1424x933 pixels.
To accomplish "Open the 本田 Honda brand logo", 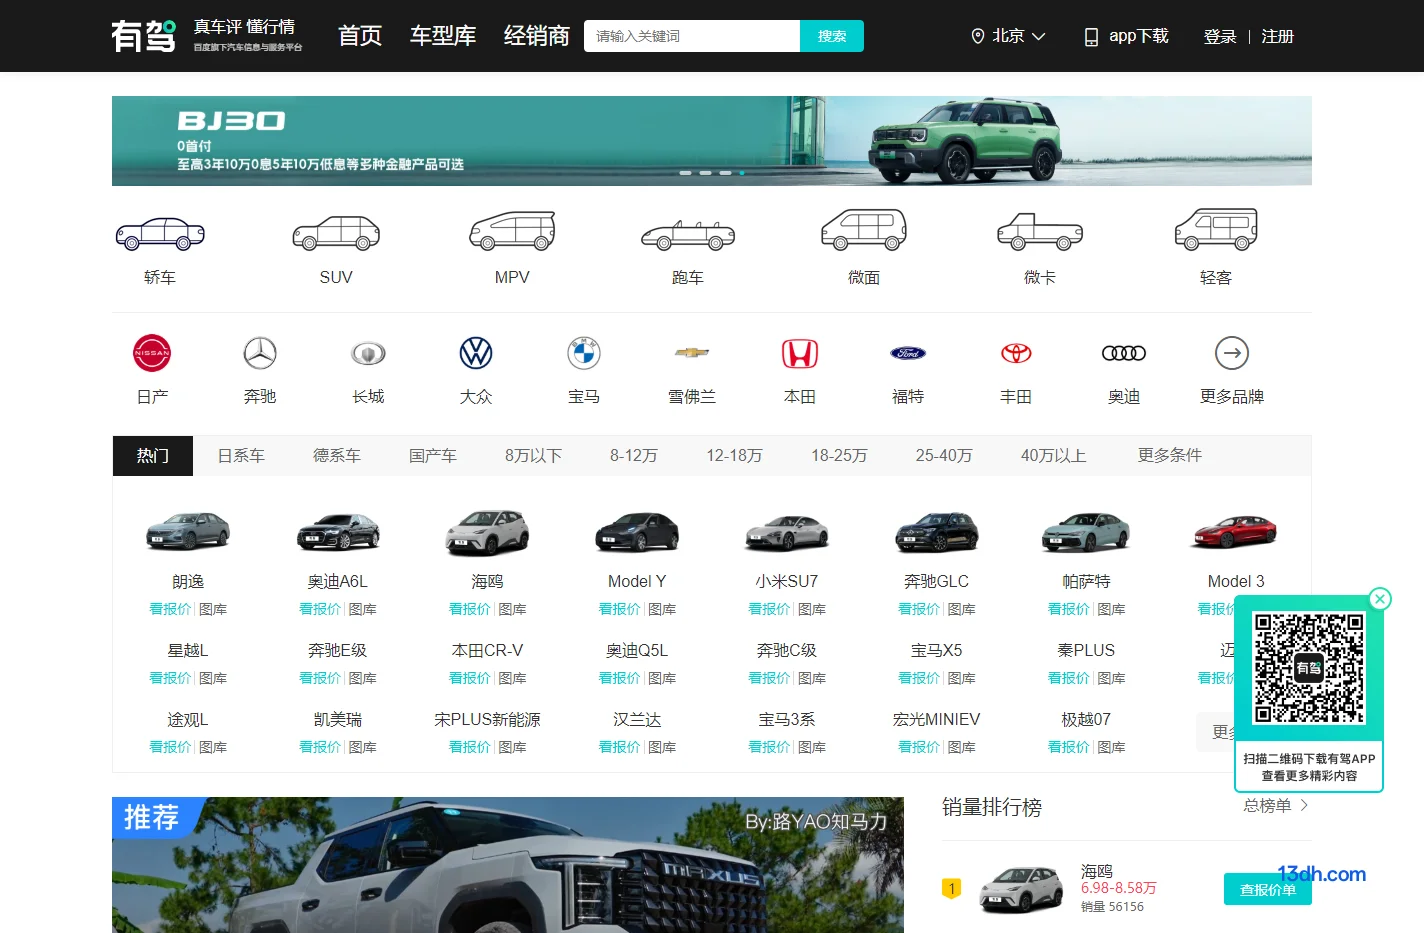I will click(x=800, y=353).
